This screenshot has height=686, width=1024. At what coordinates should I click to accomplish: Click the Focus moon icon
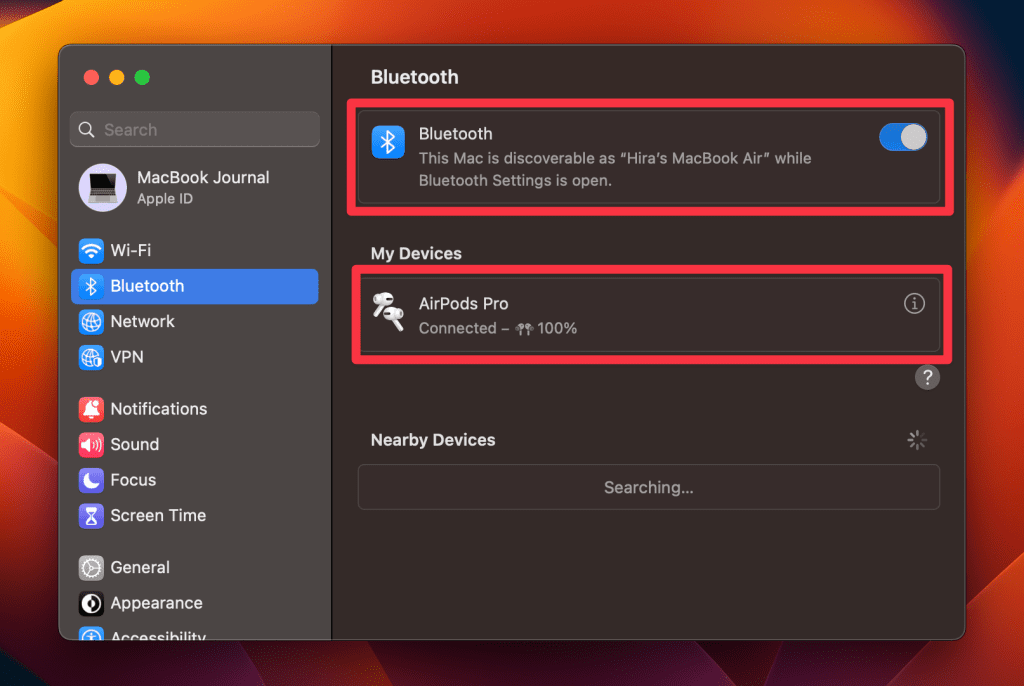coord(91,480)
